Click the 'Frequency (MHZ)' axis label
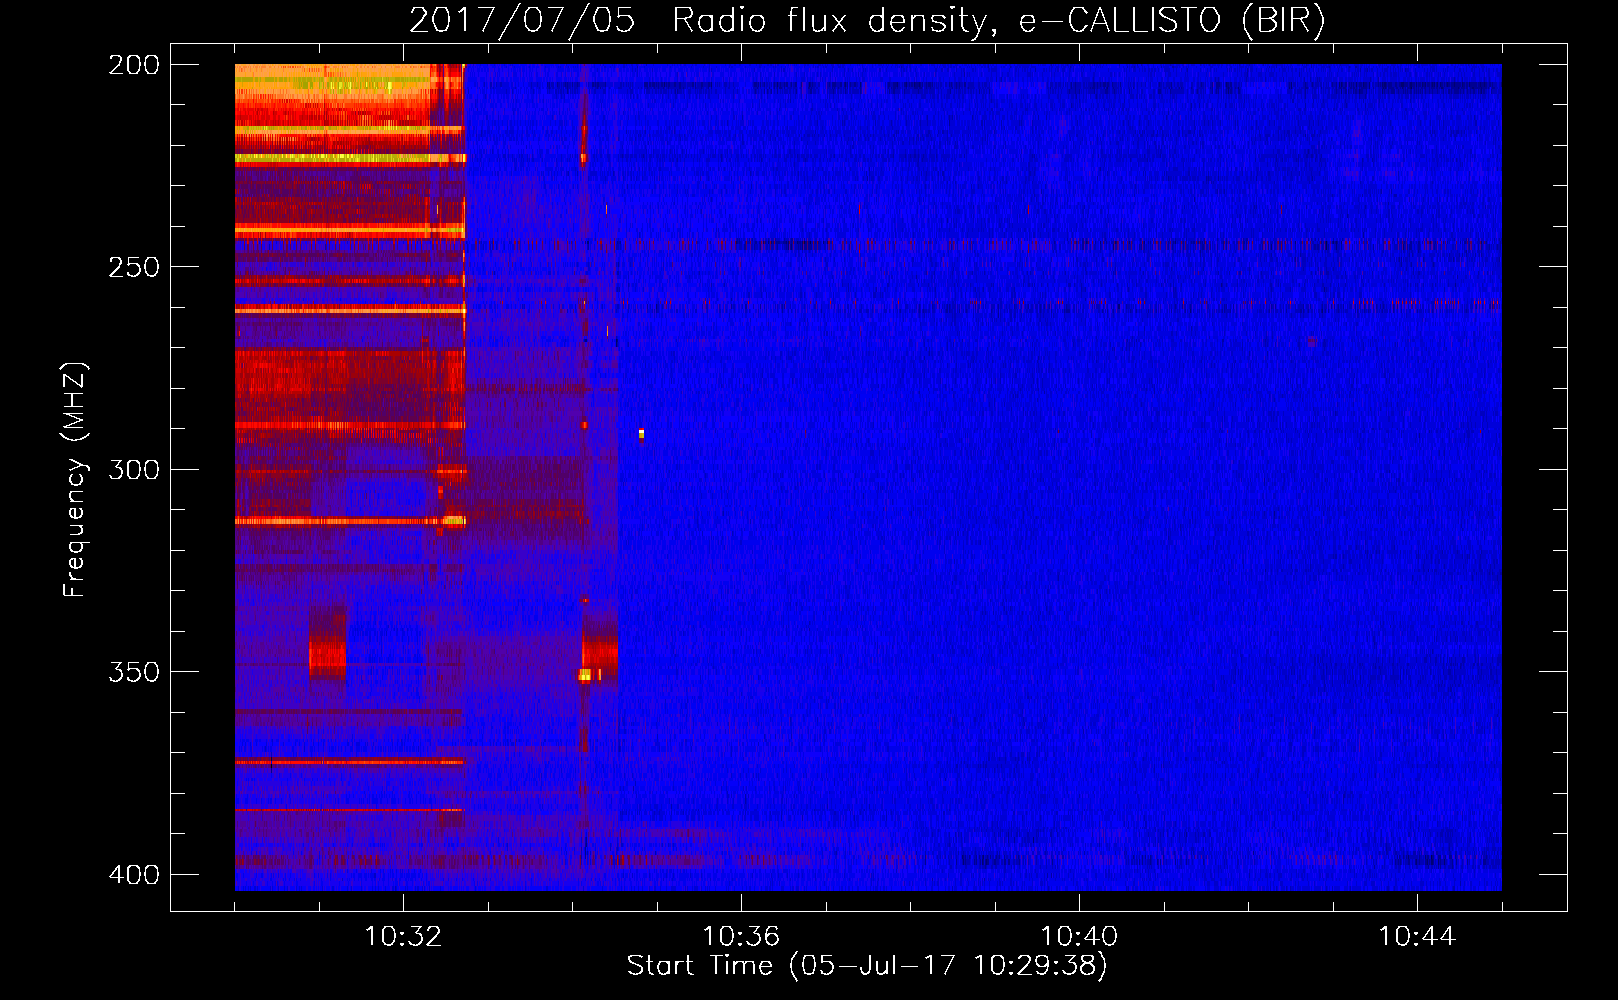This screenshot has height=1000, width=1618. click(75, 479)
